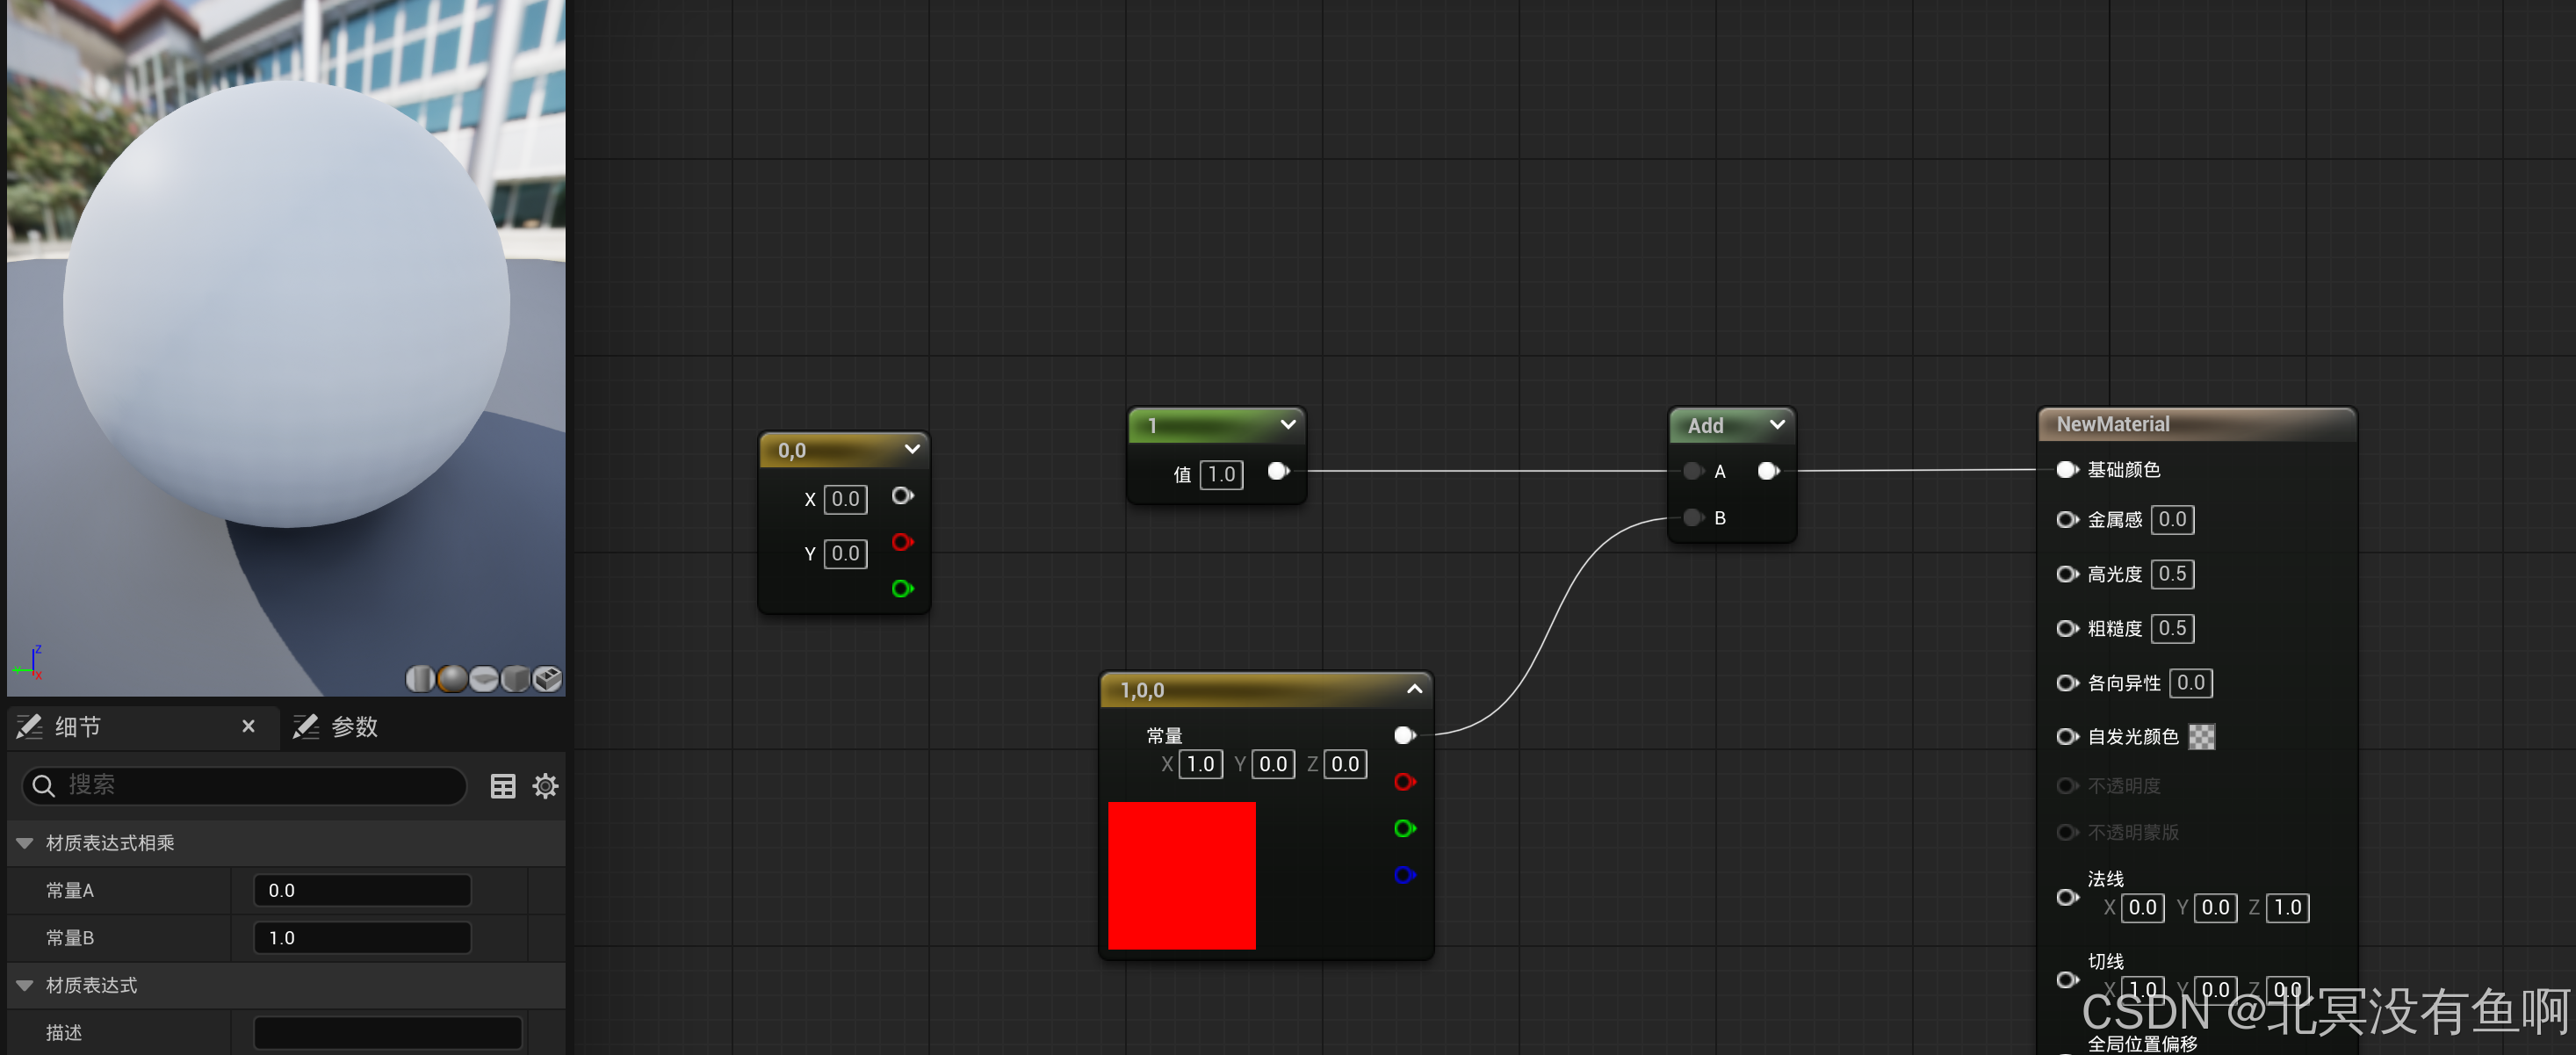
Task: Use selected static mesh for preview
Action: (547, 679)
